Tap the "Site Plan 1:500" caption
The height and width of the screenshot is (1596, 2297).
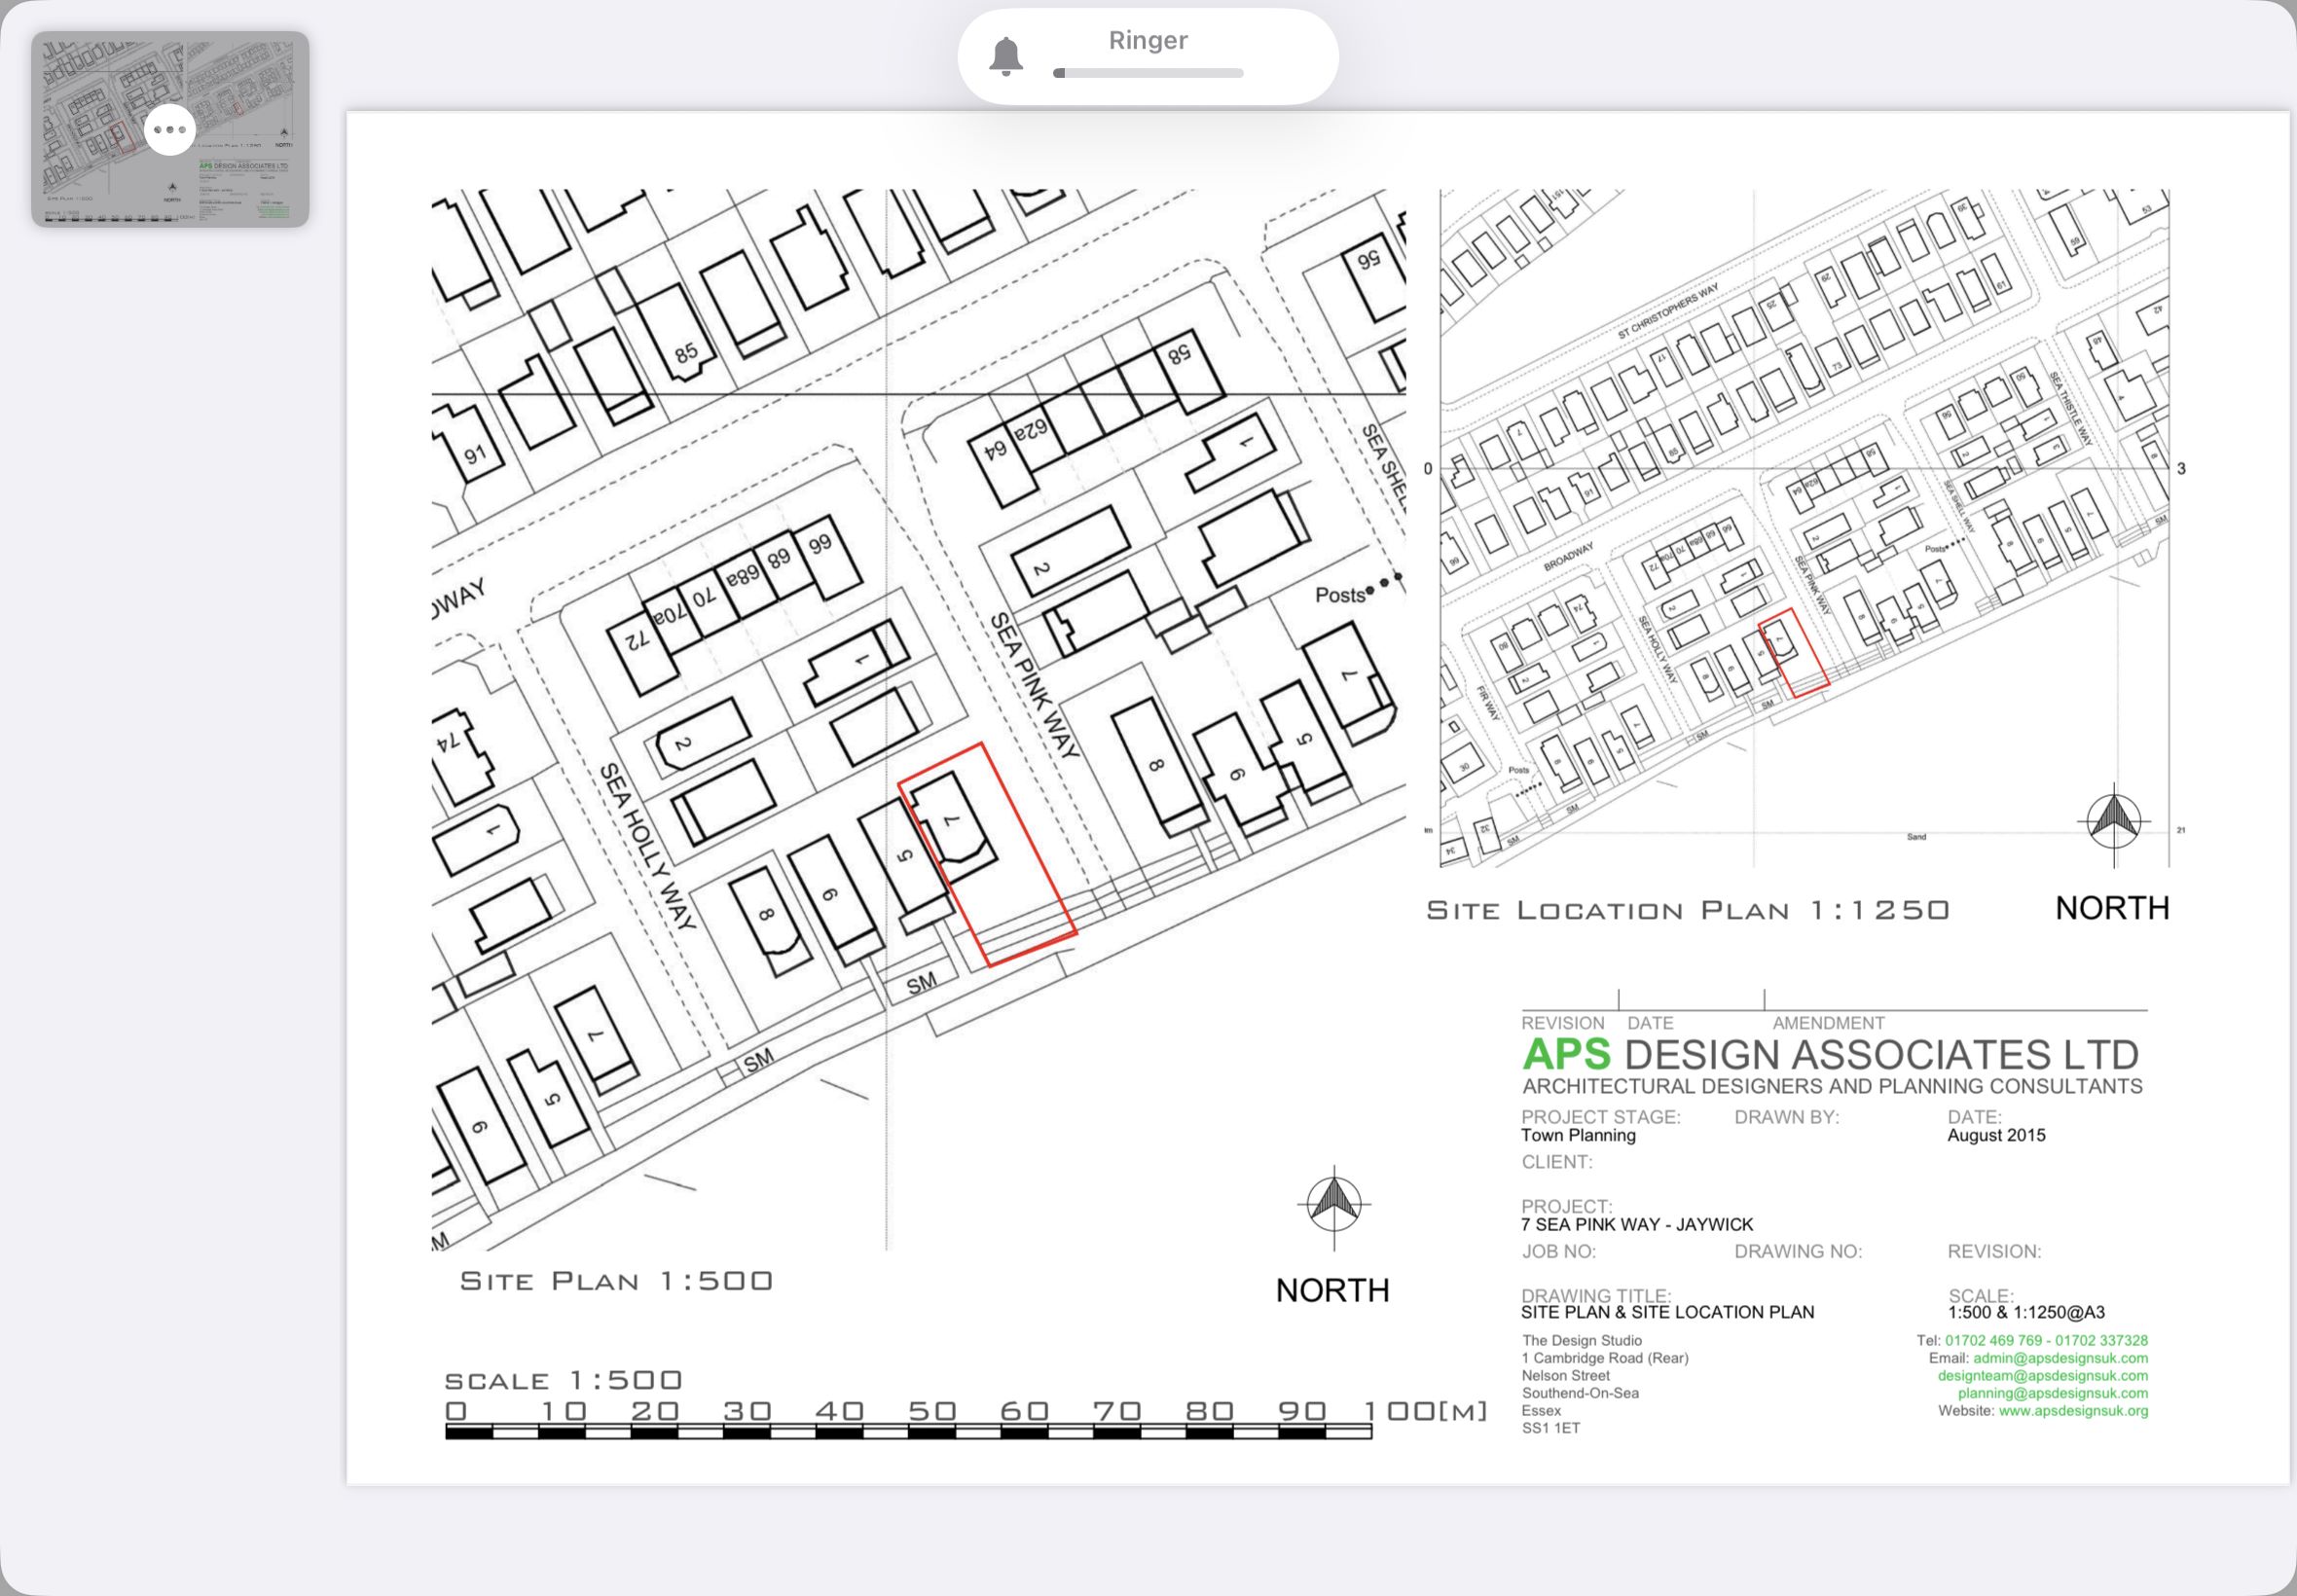point(616,1281)
